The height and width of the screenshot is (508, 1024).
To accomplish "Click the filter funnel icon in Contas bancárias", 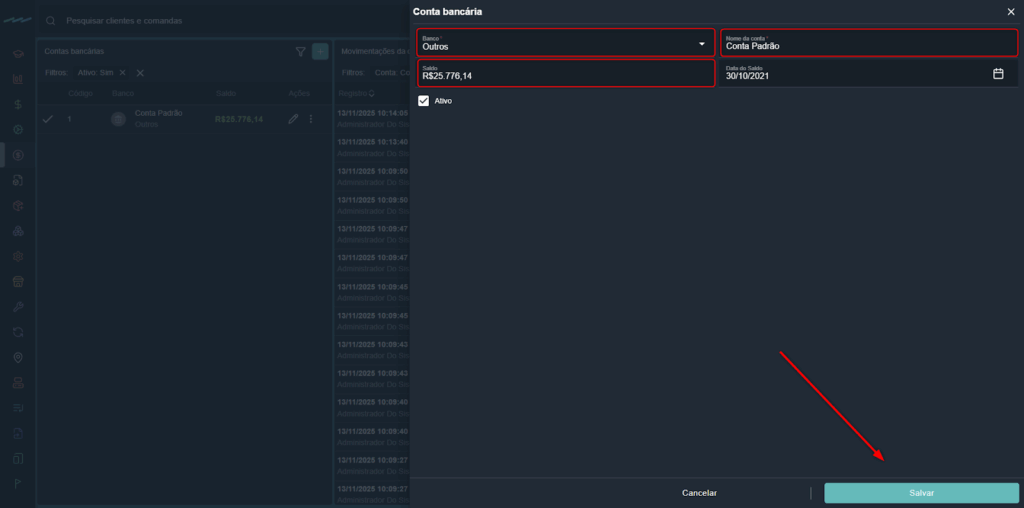I will click(301, 51).
